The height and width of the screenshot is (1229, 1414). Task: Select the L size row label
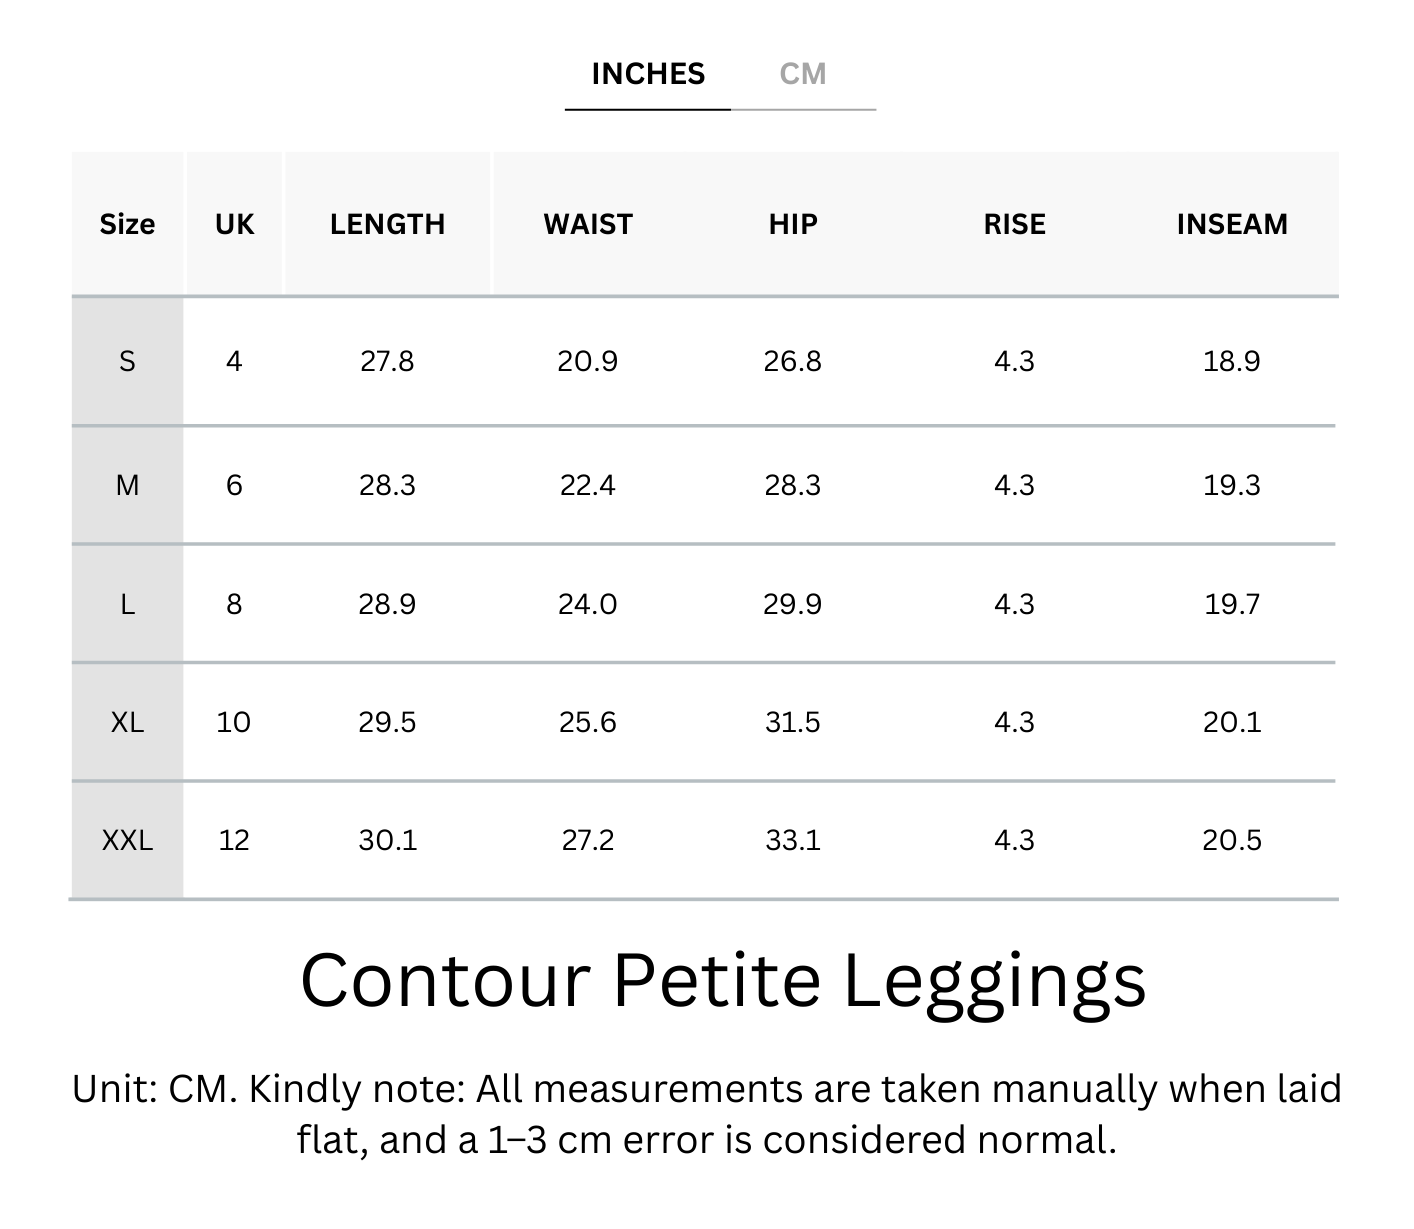(x=127, y=604)
